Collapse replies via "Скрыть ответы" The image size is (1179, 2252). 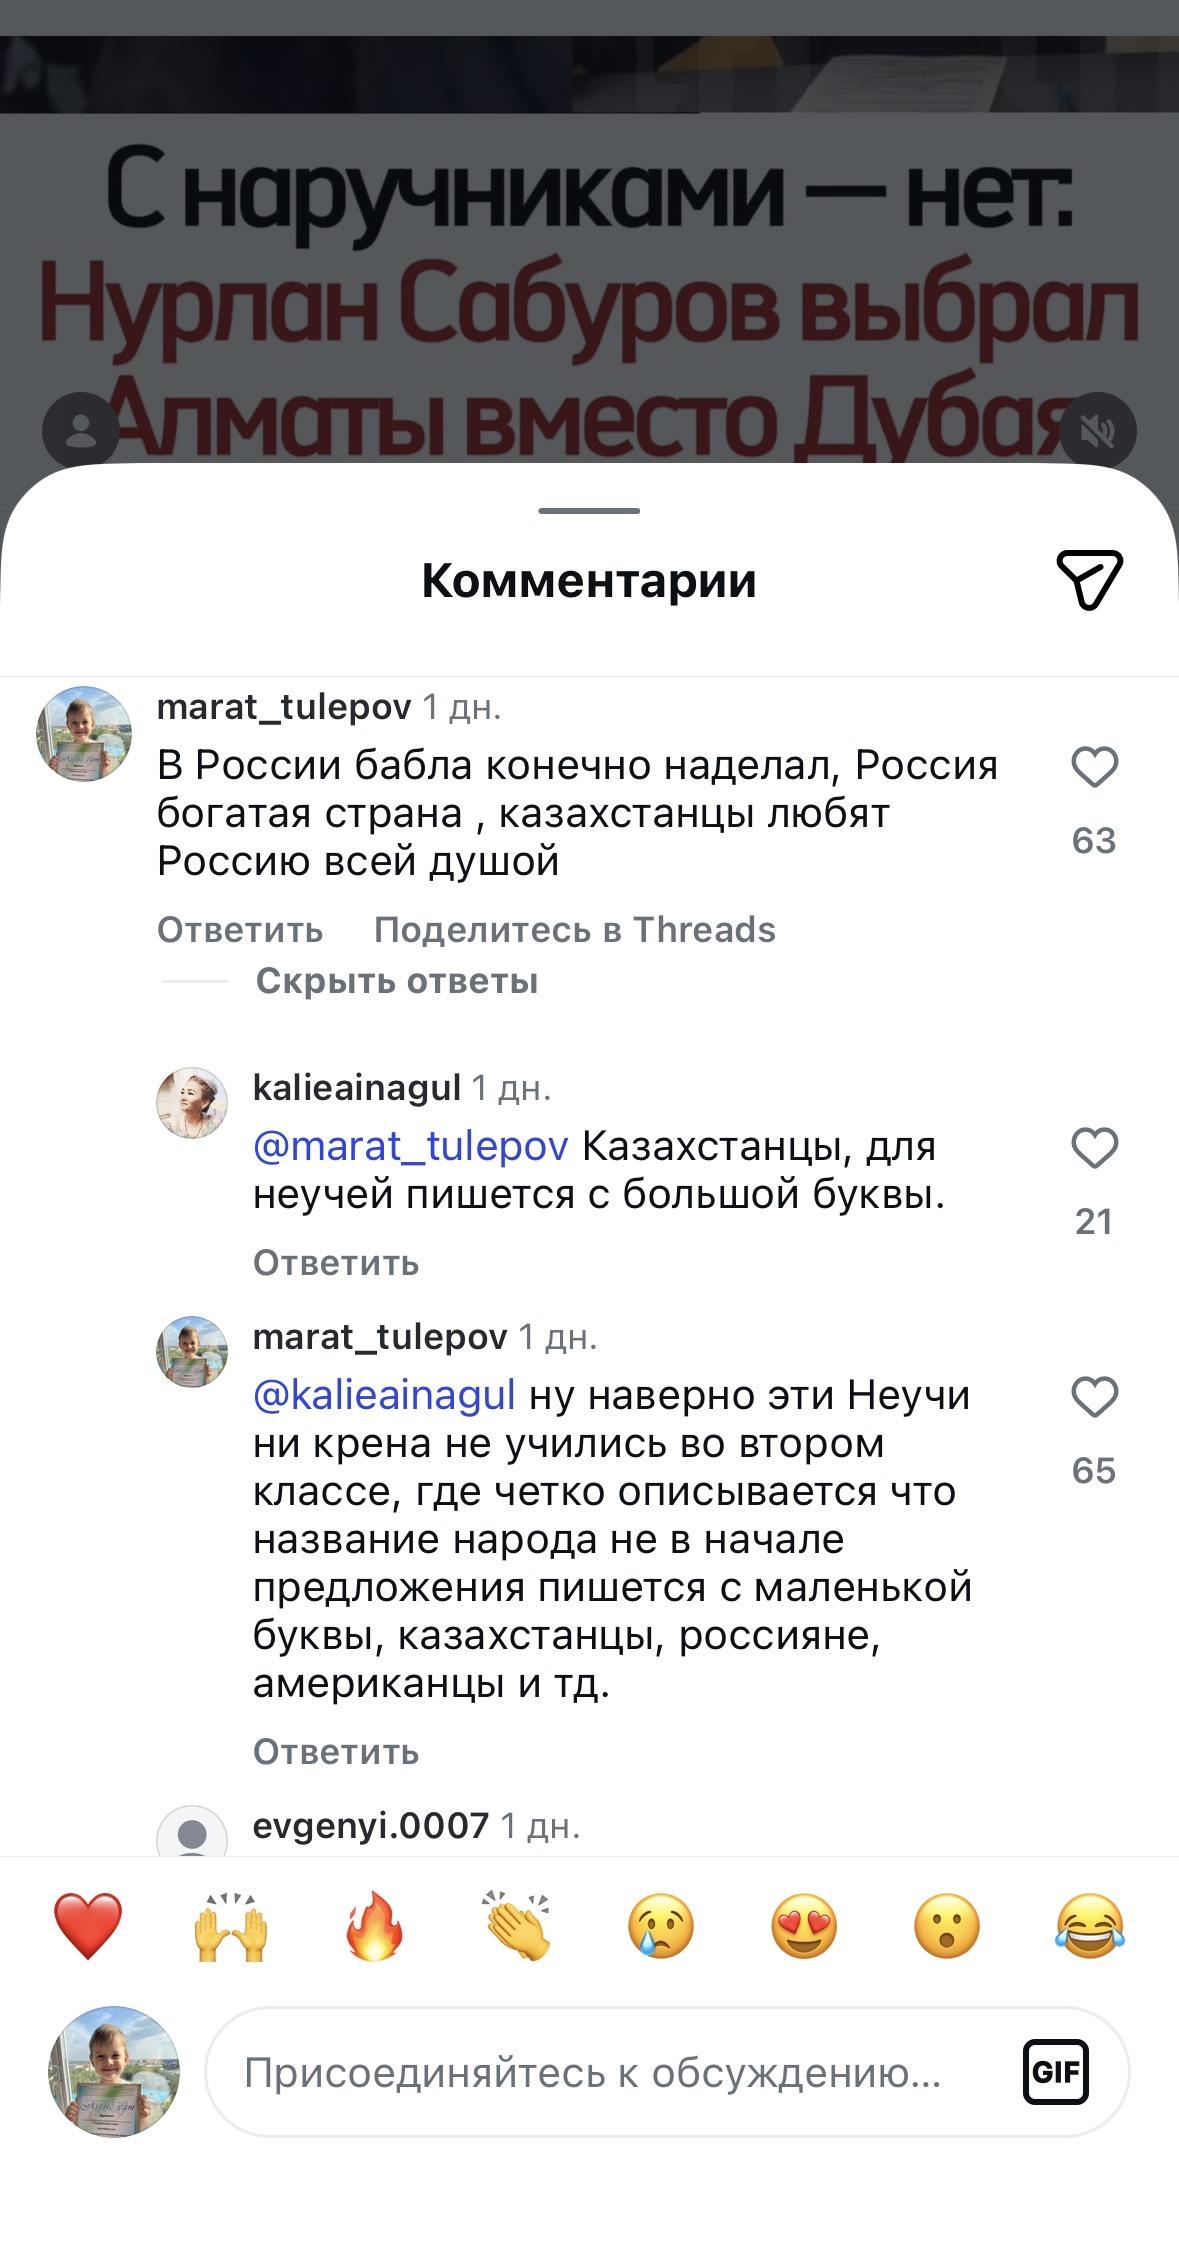(x=396, y=981)
